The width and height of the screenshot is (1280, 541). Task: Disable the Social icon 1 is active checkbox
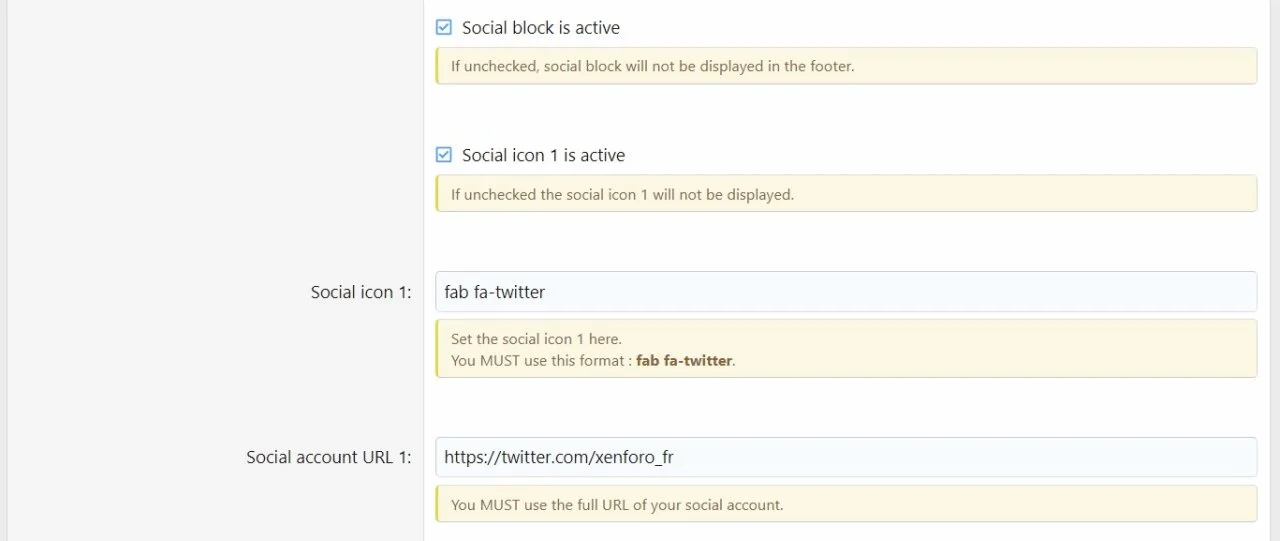pyautogui.click(x=444, y=155)
